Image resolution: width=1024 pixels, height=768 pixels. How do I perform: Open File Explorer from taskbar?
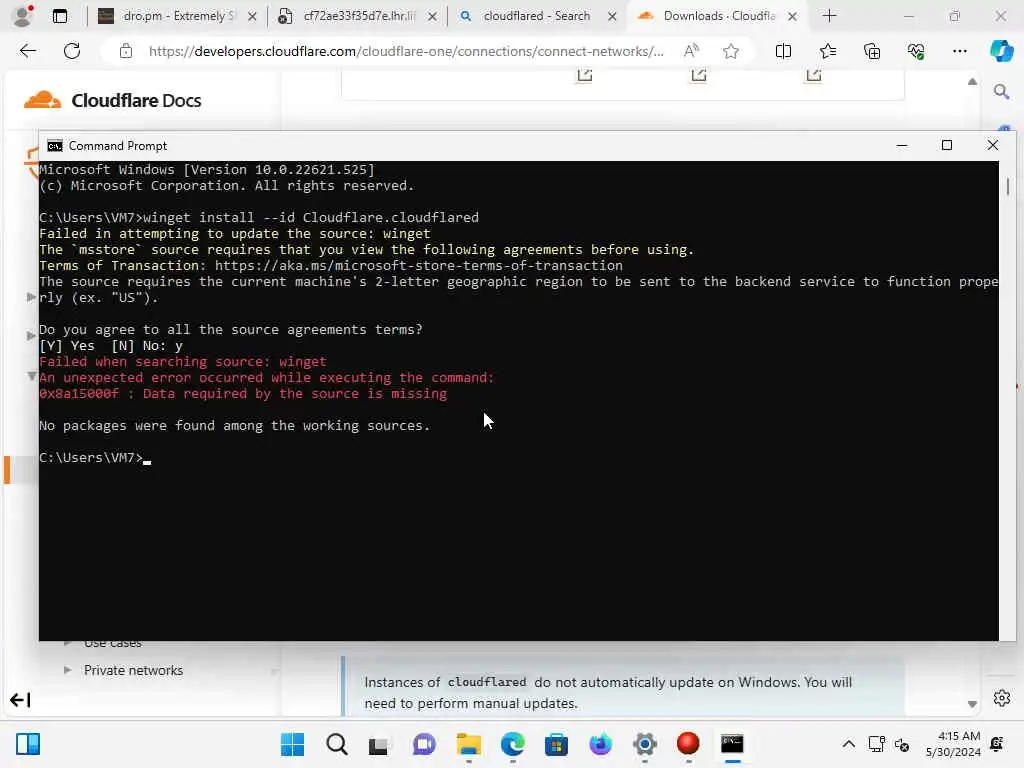click(x=468, y=744)
